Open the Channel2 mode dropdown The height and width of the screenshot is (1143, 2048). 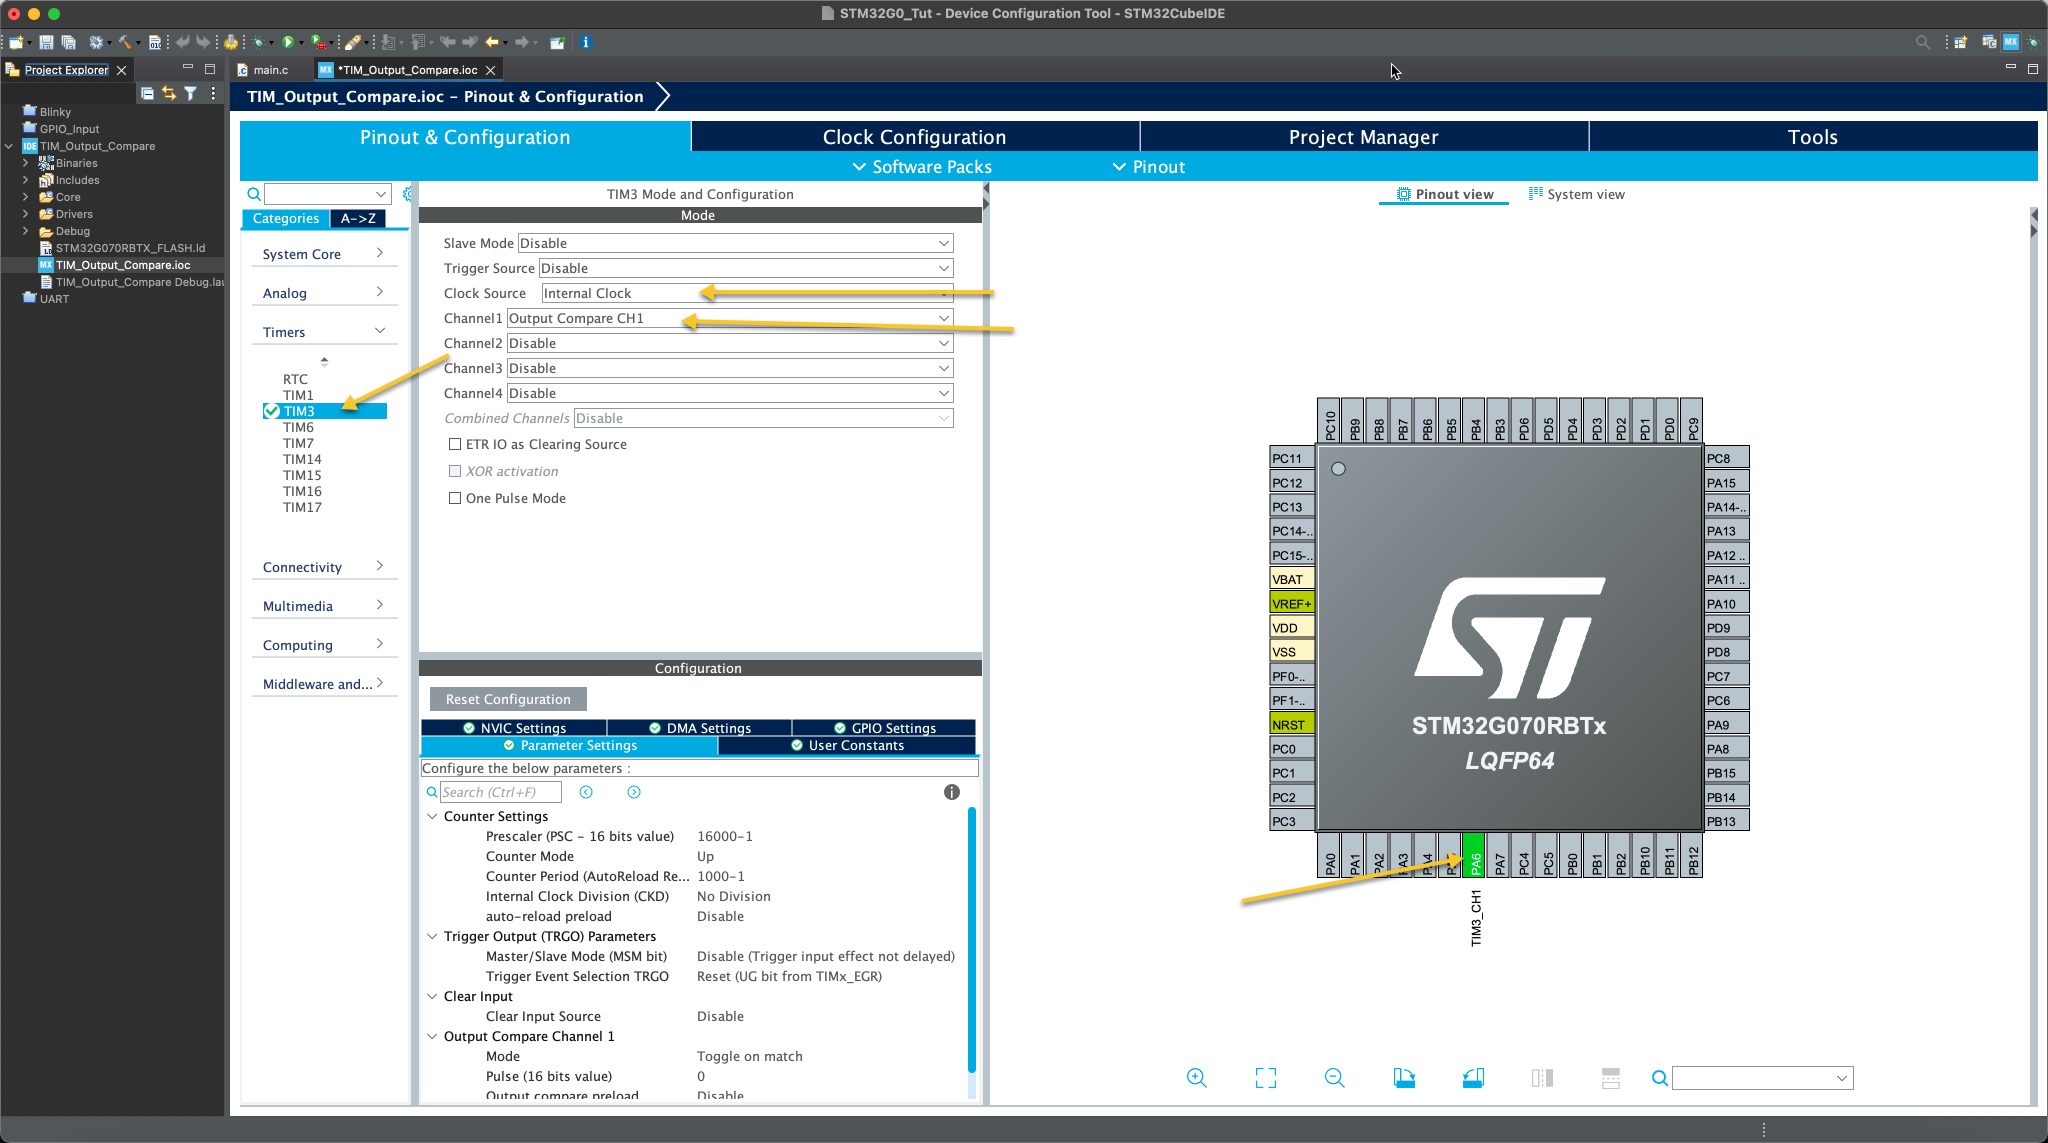941,343
